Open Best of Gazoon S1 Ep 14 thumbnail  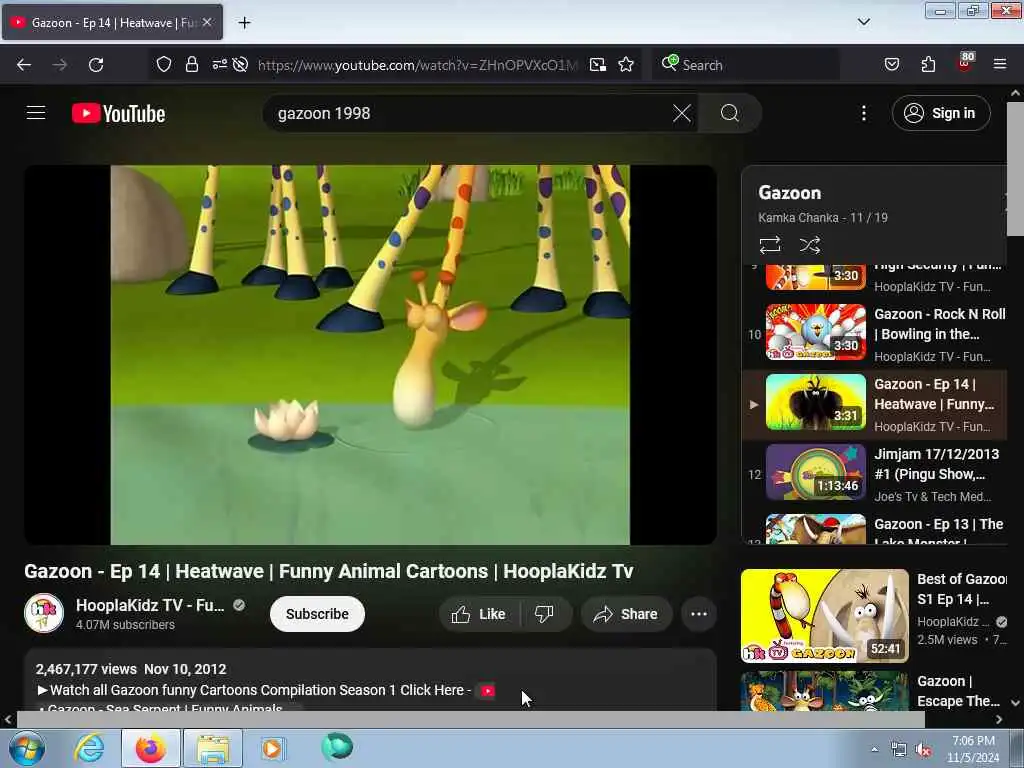pyautogui.click(x=824, y=616)
